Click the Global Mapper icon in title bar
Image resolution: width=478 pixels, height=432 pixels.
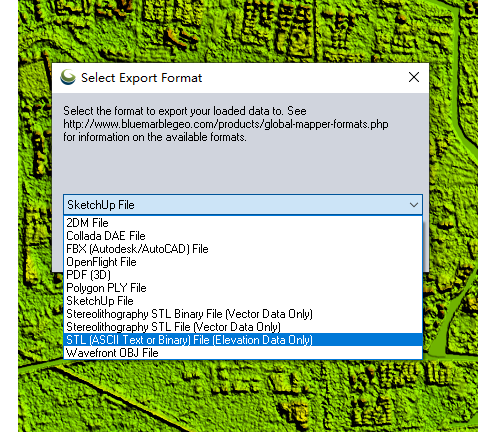pyautogui.click(x=68, y=77)
